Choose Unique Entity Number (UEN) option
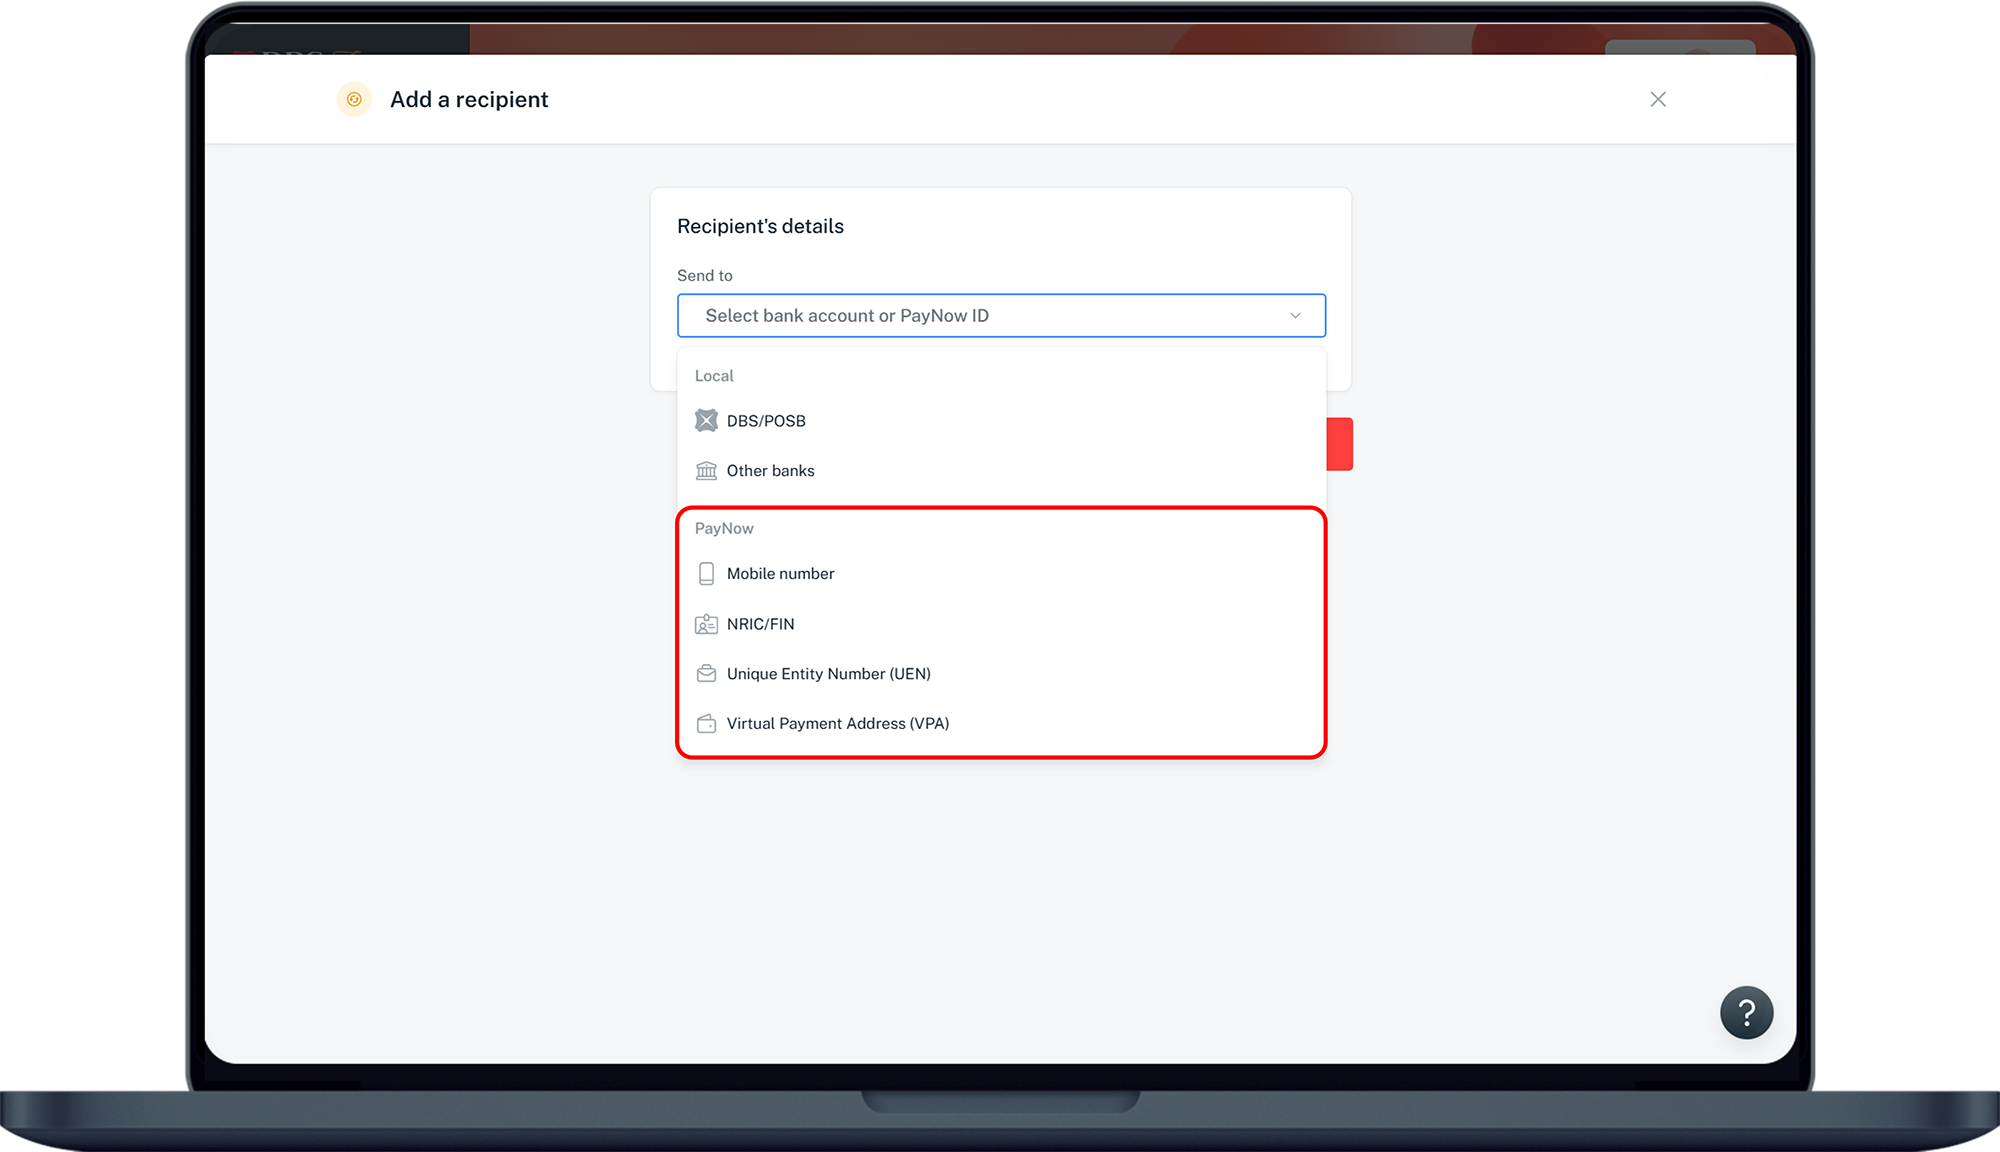 (x=828, y=674)
